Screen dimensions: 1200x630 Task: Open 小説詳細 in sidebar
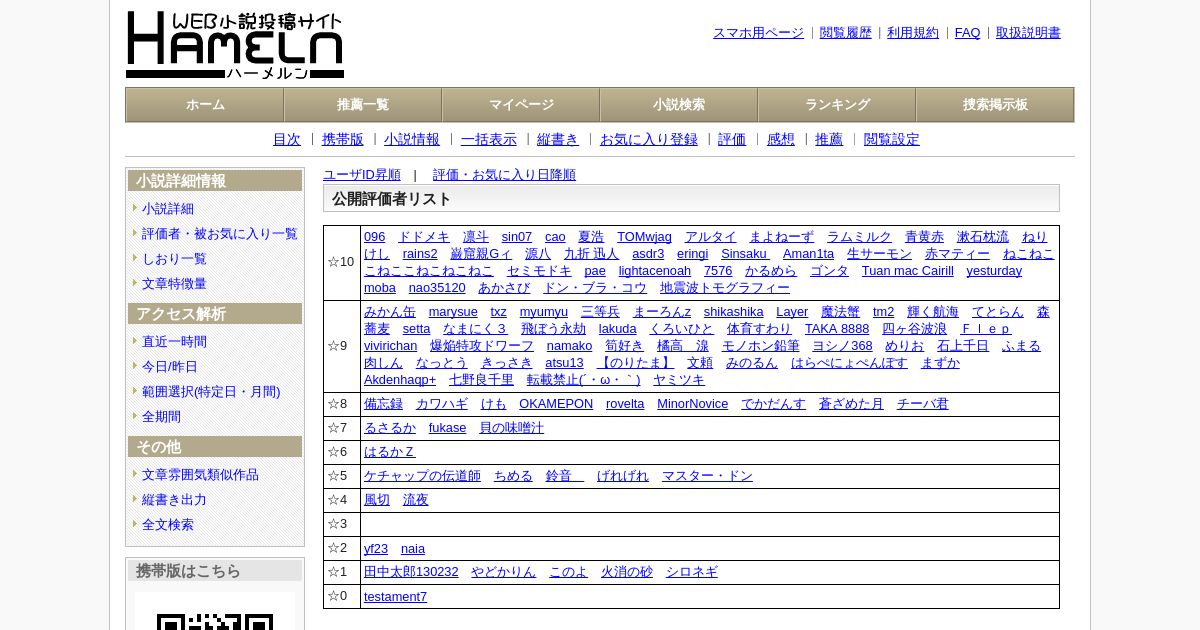pos(168,209)
